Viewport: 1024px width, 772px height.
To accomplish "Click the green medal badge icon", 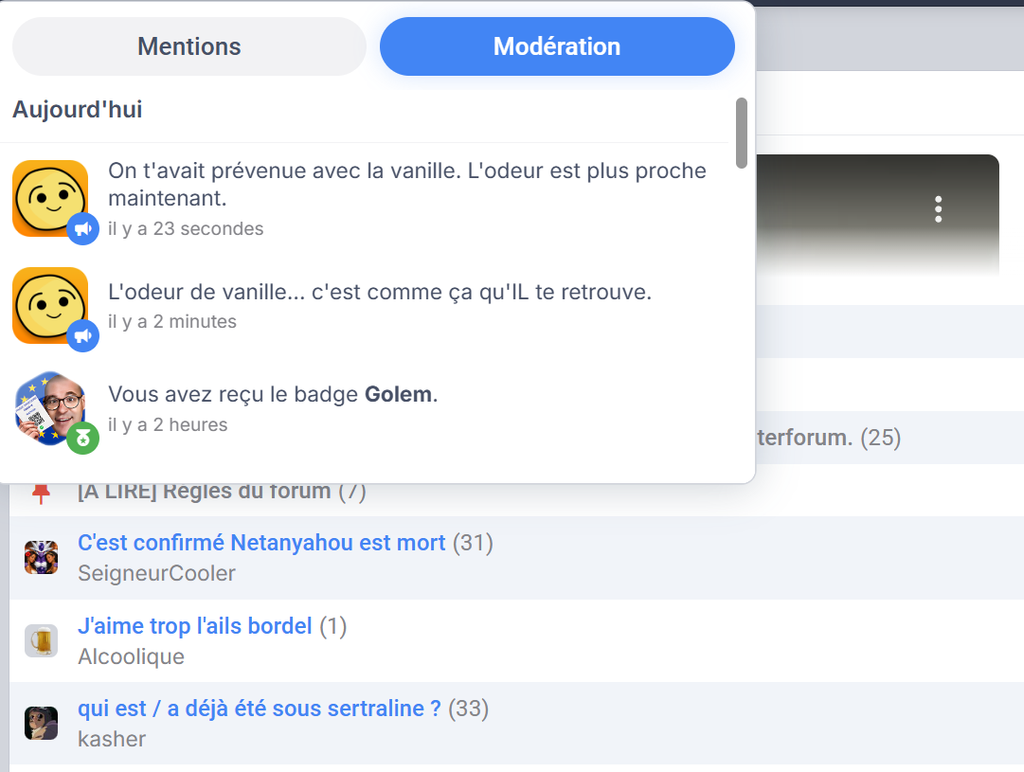I will coord(83,438).
